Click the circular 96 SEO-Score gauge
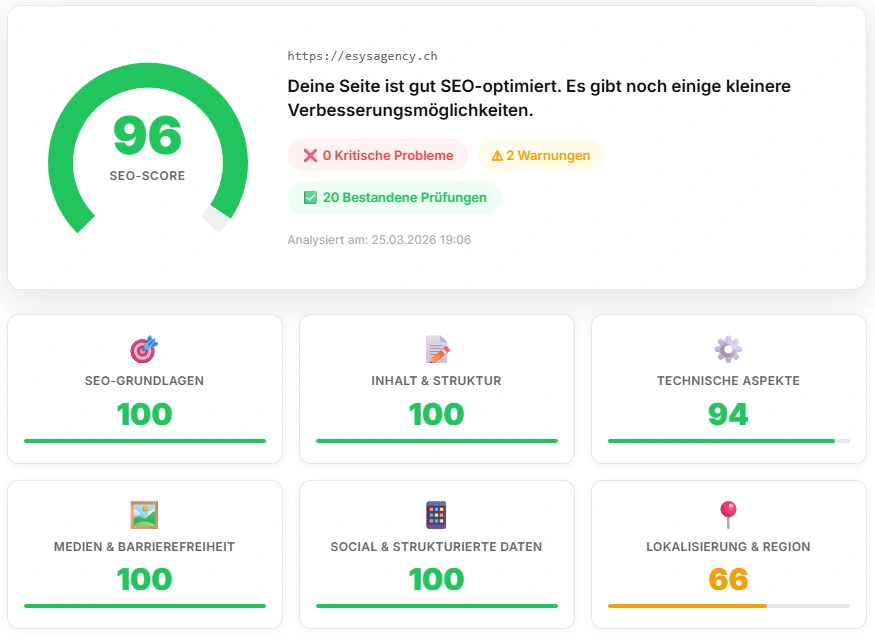The image size is (875, 639). click(147, 148)
